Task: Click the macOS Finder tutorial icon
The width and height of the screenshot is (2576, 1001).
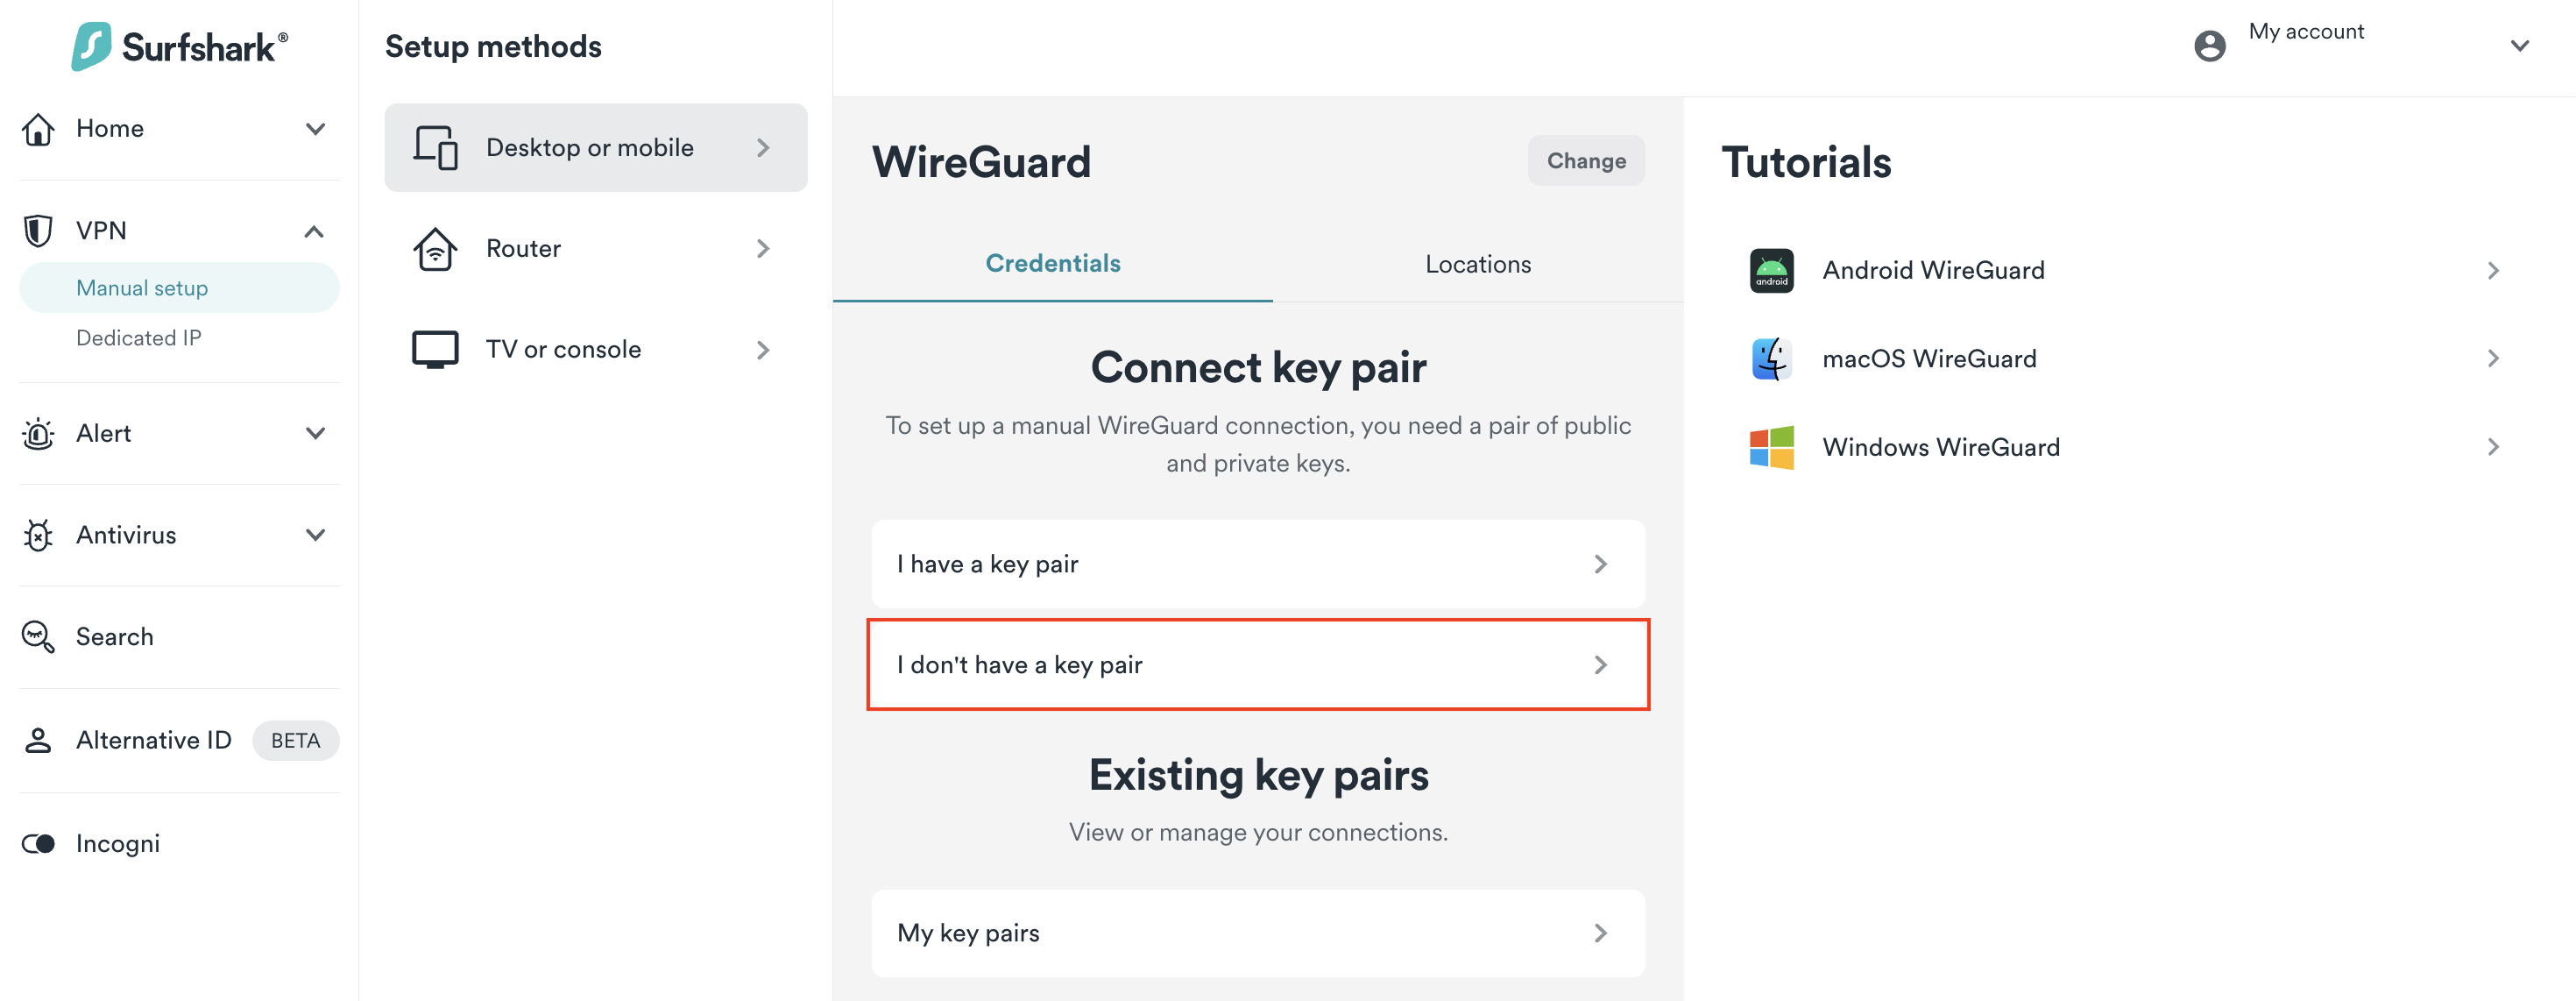Action: pos(1771,359)
